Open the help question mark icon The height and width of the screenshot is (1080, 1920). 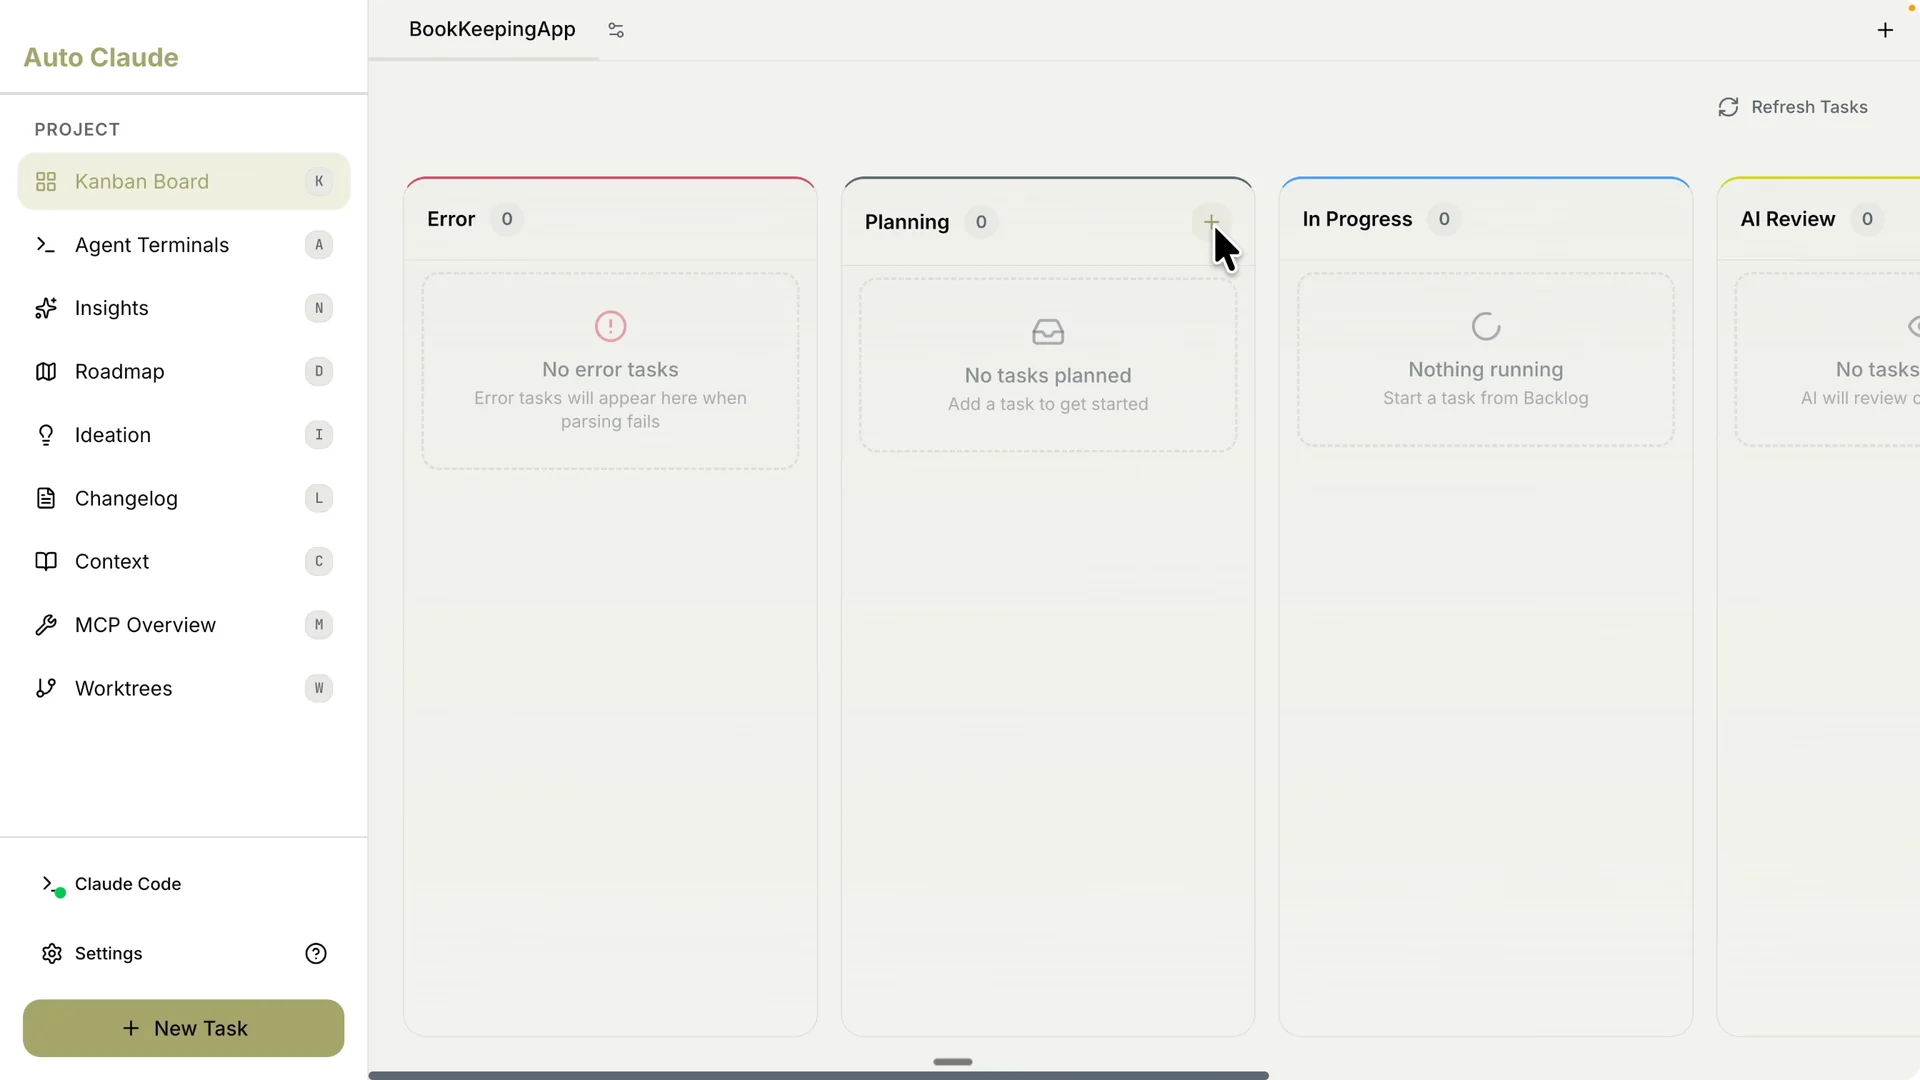(316, 953)
